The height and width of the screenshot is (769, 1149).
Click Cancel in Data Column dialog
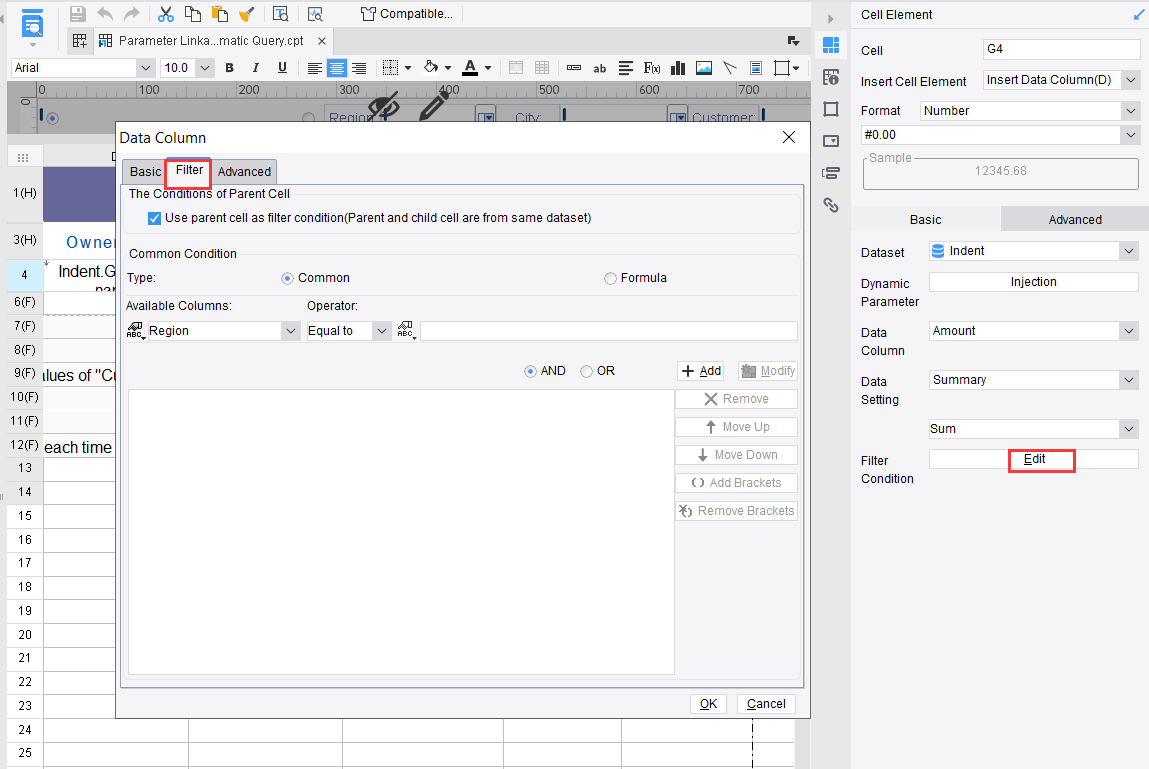pyautogui.click(x=766, y=704)
